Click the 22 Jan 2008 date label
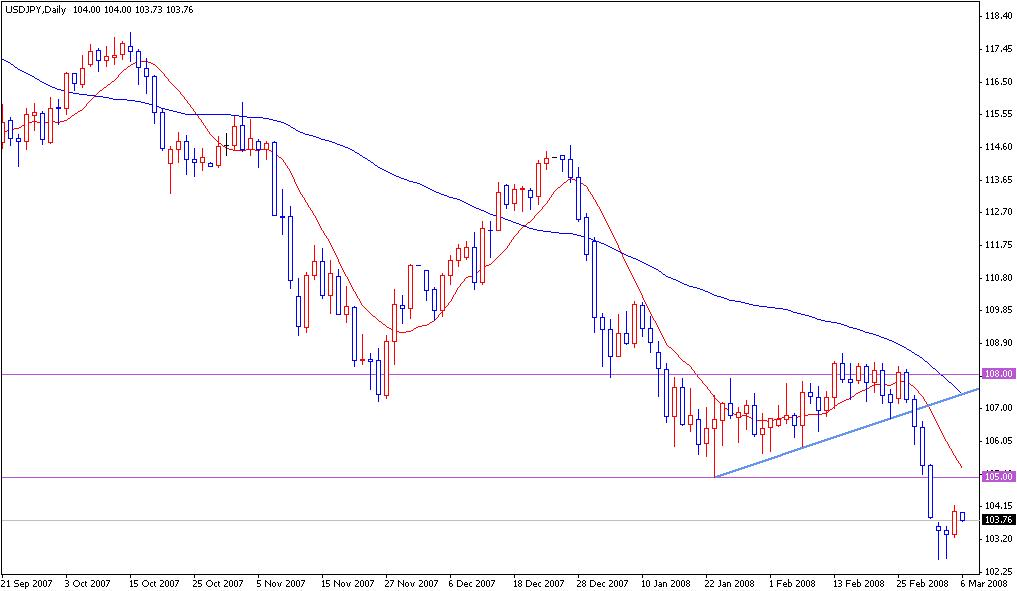1017x591 pixels. (x=728, y=580)
